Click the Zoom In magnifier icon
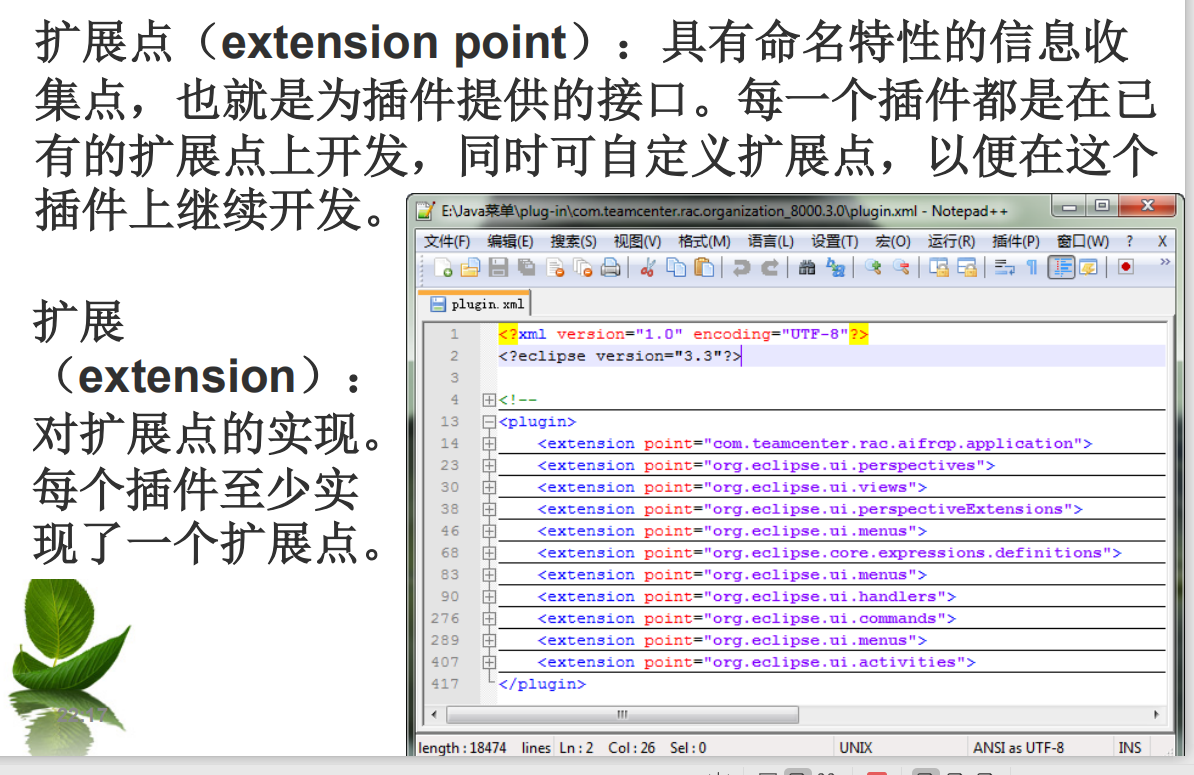1194x775 pixels. point(874,267)
